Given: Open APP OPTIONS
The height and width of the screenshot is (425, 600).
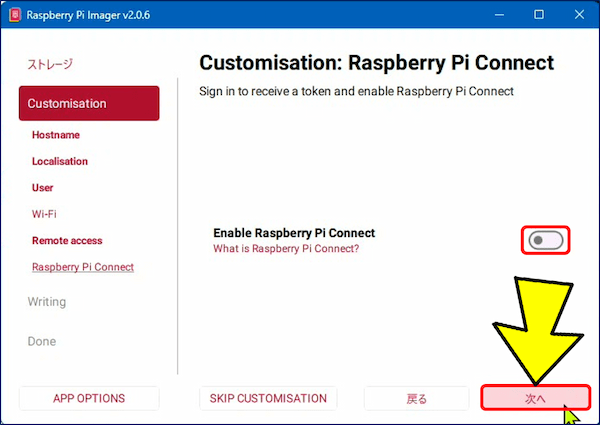Looking at the screenshot, I should coord(89,398).
